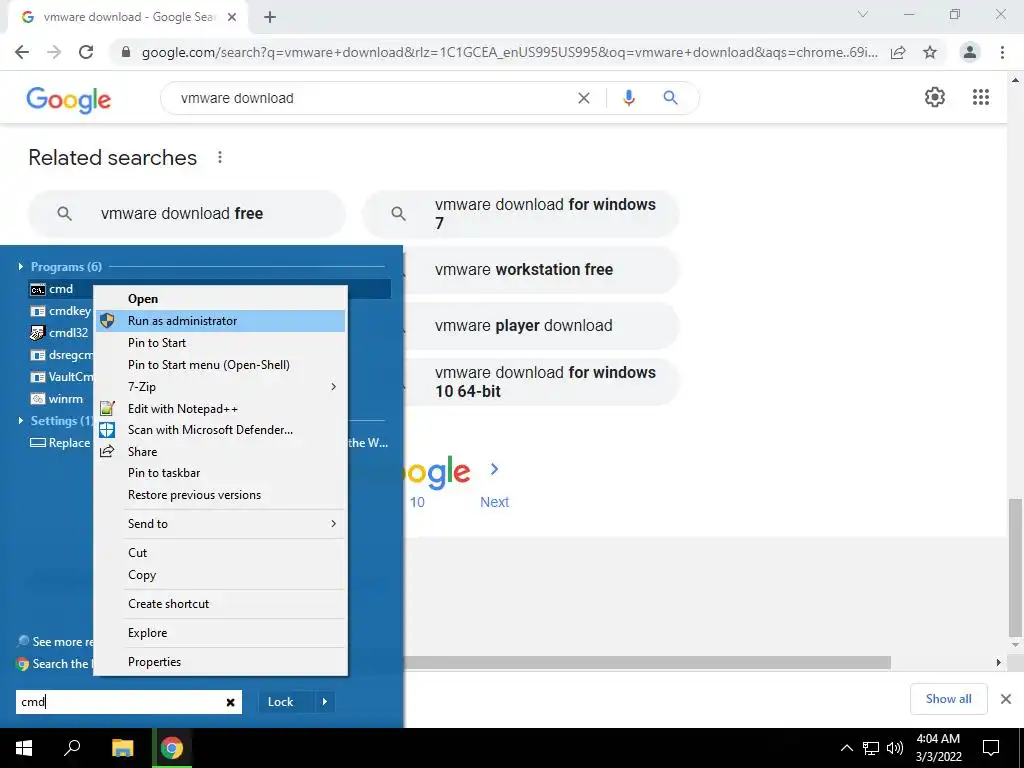The height and width of the screenshot is (768, 1024).
Task: Collapse Settings group in start menu
Action: tap(20, 421)
